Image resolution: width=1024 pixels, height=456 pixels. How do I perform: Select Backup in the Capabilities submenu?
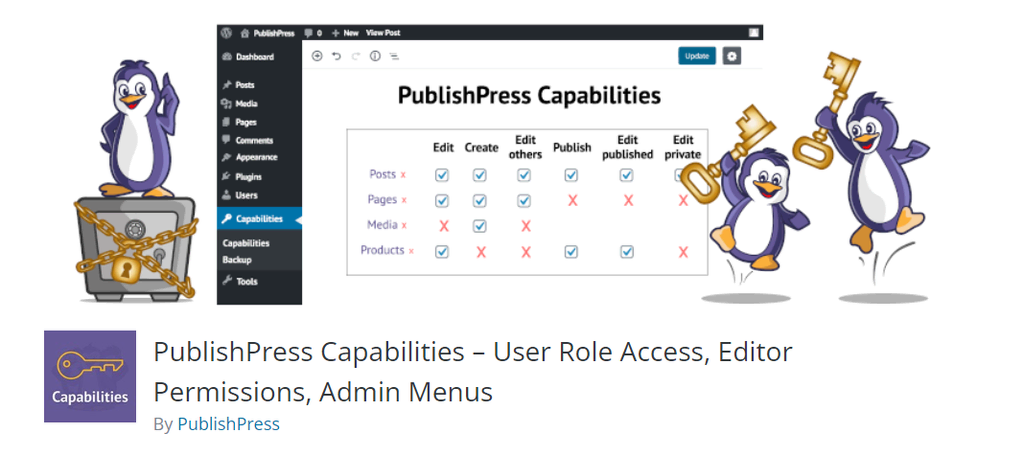[236, 260]
